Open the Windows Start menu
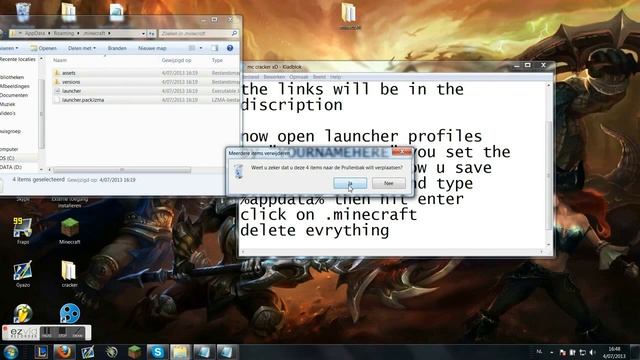Image resolution: width=640 pixels, height=360 pixels. [11, 352]
